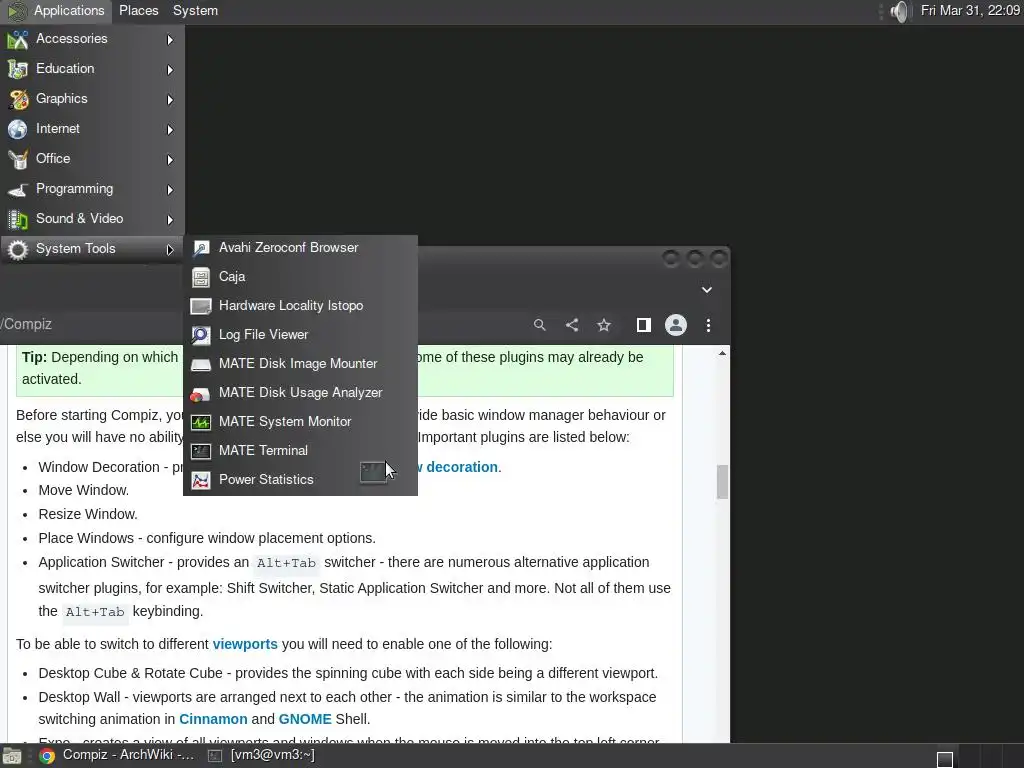Click the show desktop panel icon
Viewport: 1024px width, 768px height.
(x=12, y=756)
